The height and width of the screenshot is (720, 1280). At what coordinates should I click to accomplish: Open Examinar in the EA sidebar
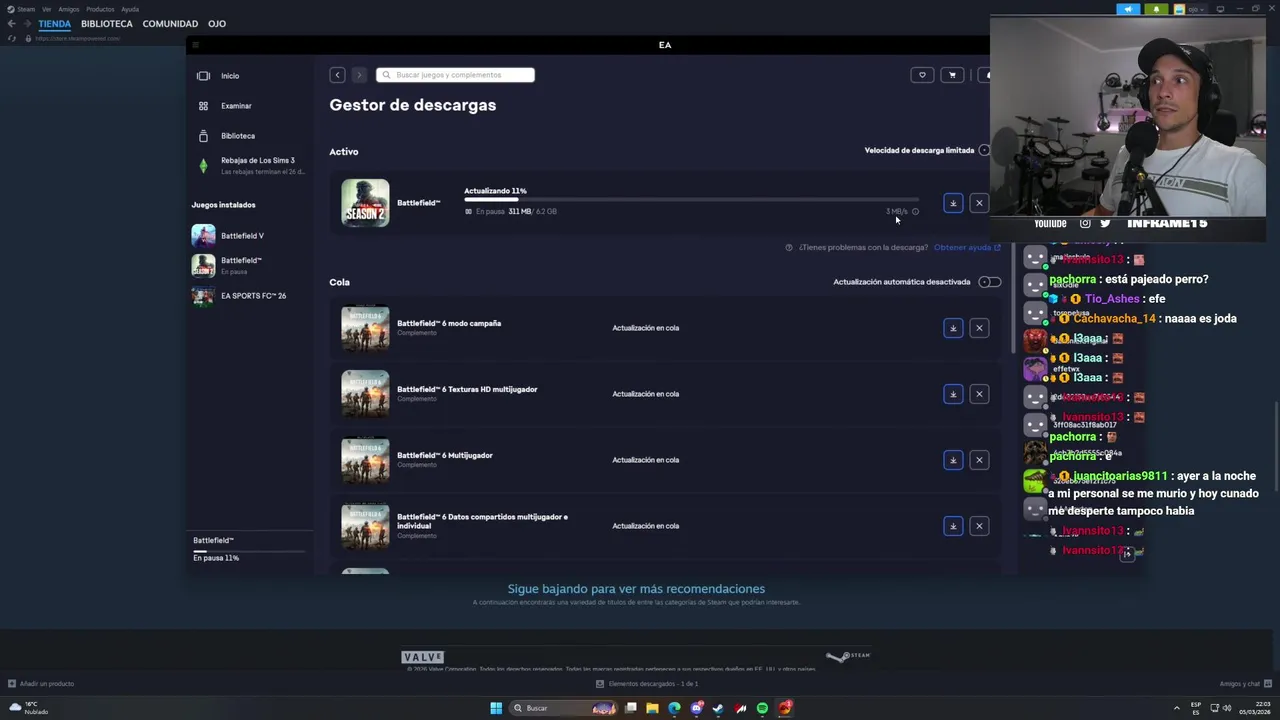click(236, 106)
